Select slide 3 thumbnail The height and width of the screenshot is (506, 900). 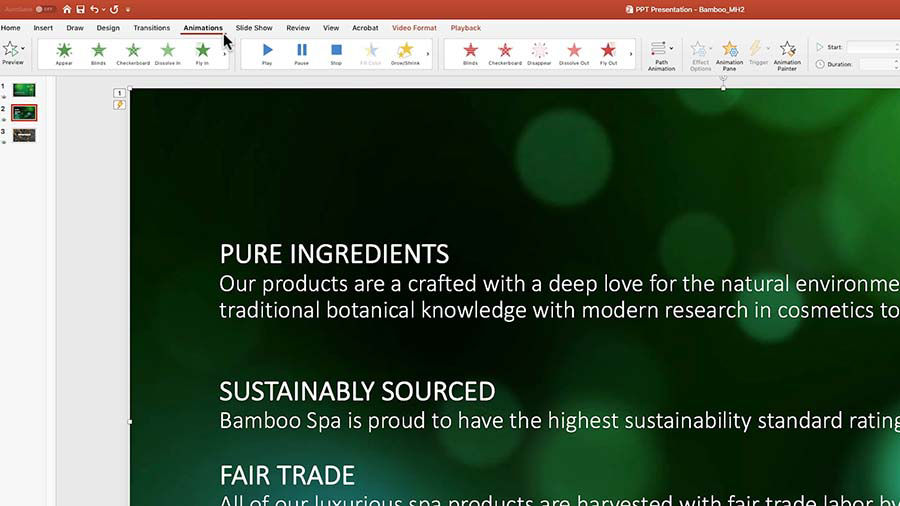24,135
